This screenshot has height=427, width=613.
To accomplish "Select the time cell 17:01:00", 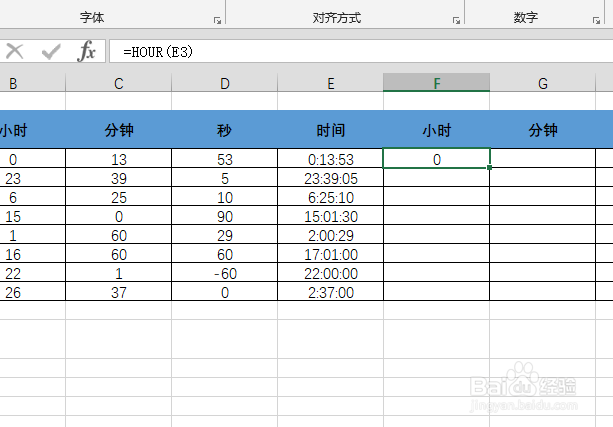I will pyautogui.click(x=331, y=254).
